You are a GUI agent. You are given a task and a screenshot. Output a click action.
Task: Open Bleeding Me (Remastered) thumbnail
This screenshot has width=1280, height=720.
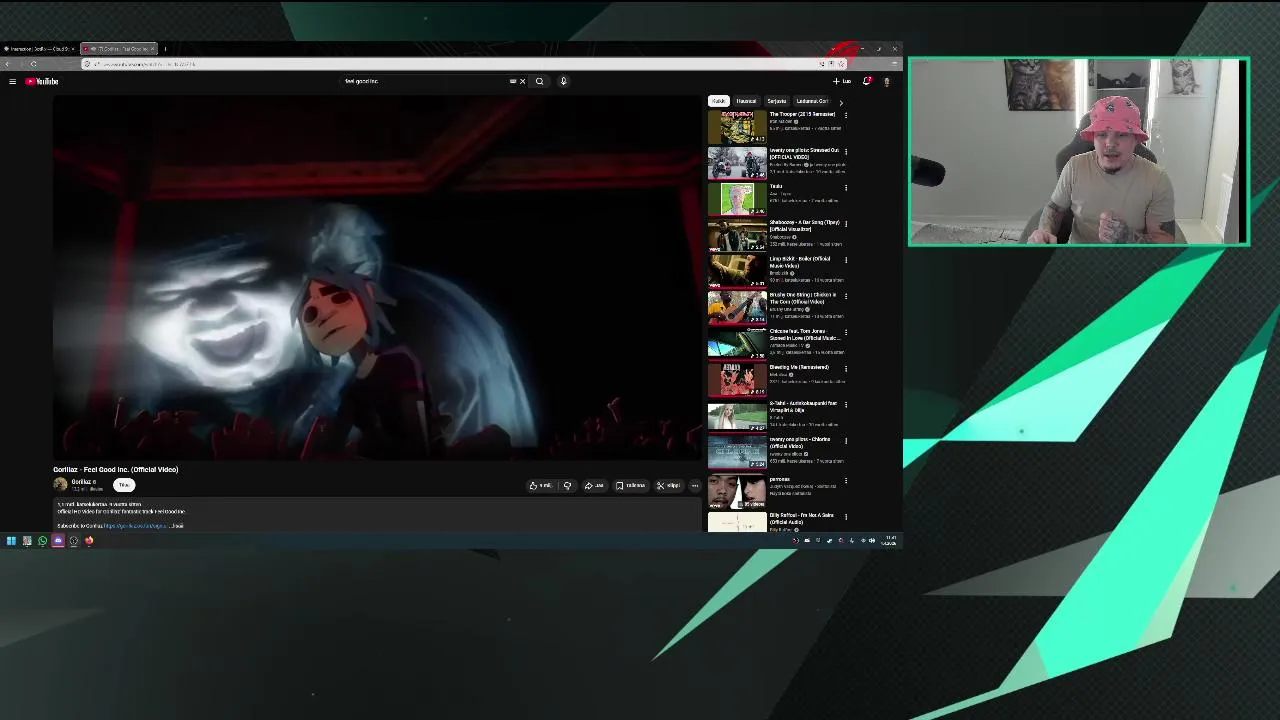tap(737, 380)
